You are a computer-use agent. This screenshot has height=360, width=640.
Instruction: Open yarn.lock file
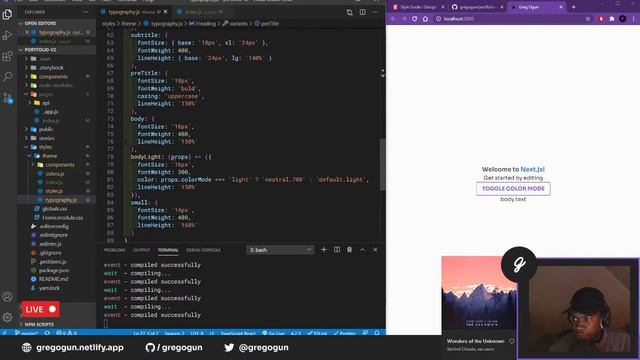coord(49,288)
